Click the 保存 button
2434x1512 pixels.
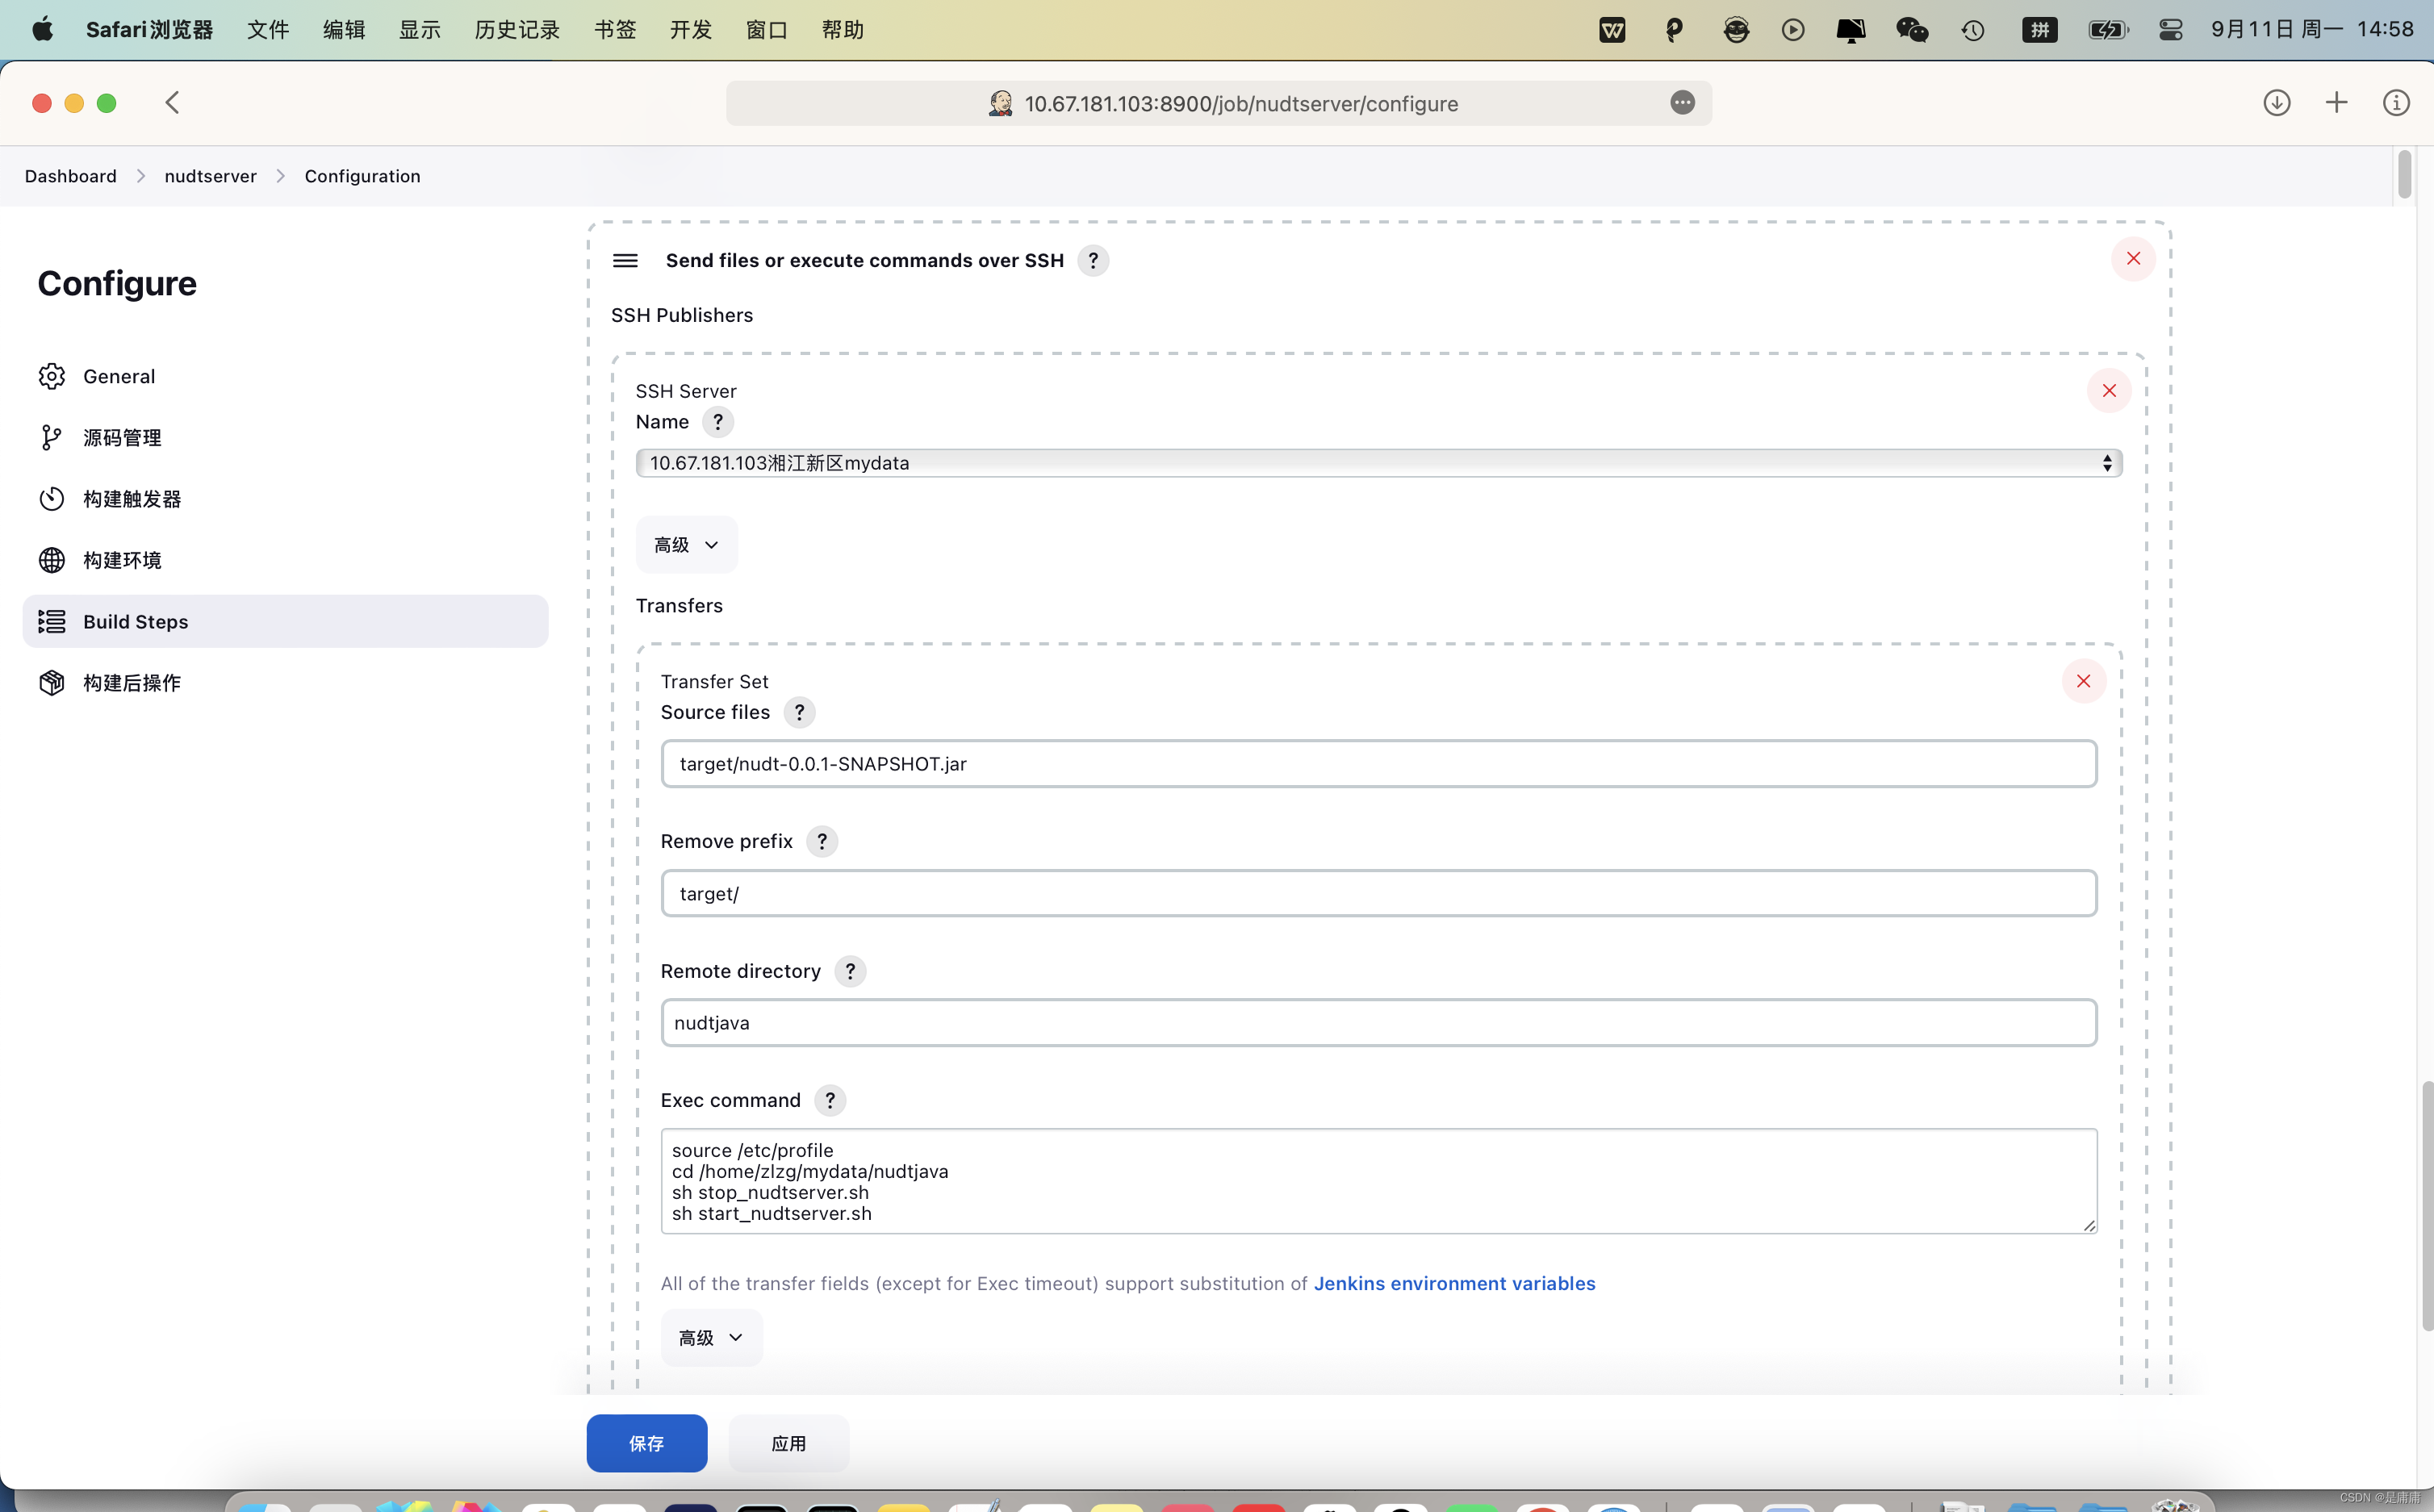(646, 1443)
